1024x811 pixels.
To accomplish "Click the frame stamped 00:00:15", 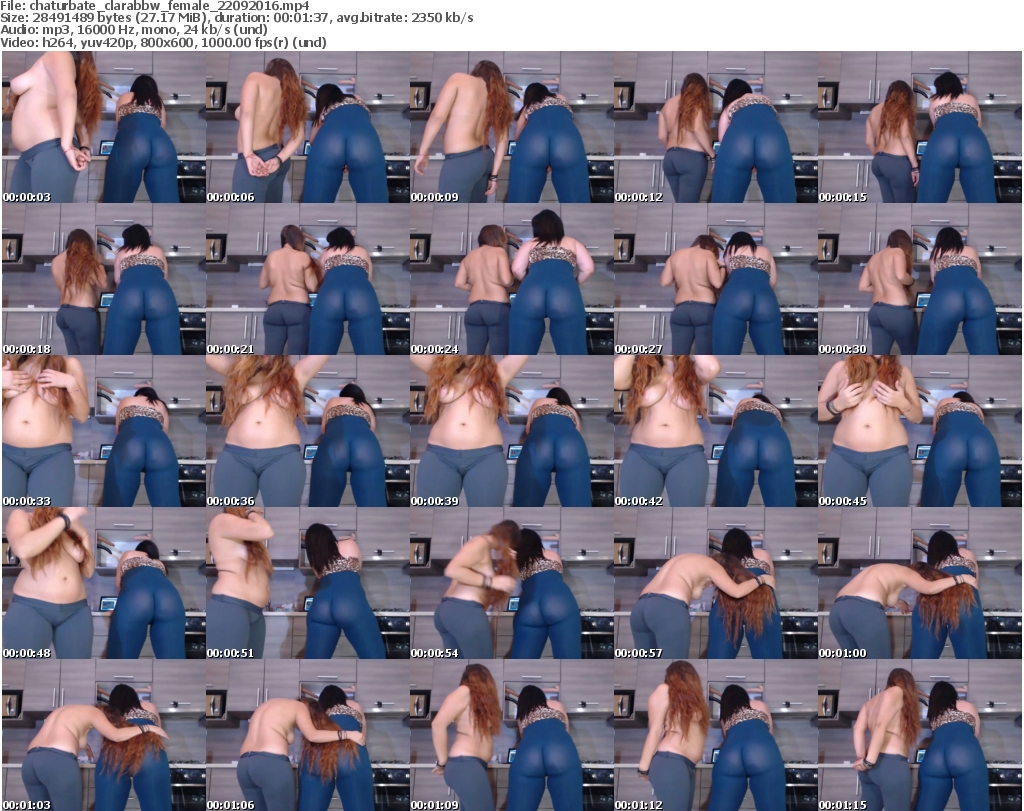I will click(x=920, y=127).
